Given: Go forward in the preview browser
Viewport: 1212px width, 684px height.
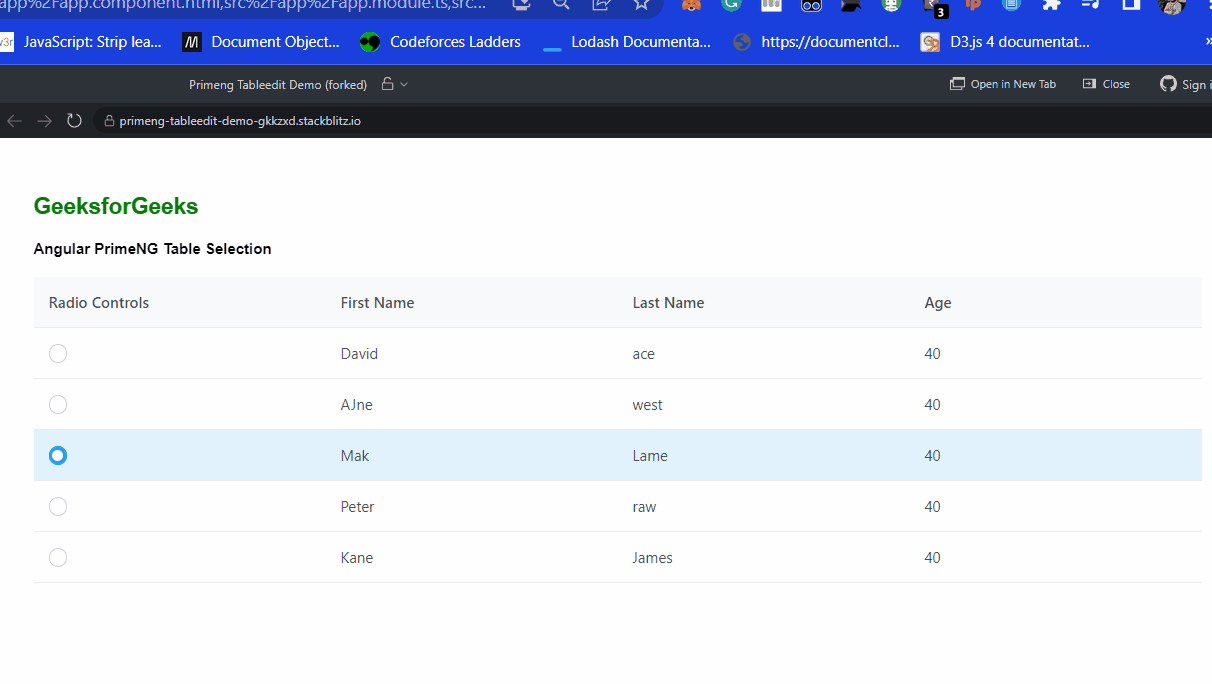Looking at the screenshot, I should pos(44,121).
